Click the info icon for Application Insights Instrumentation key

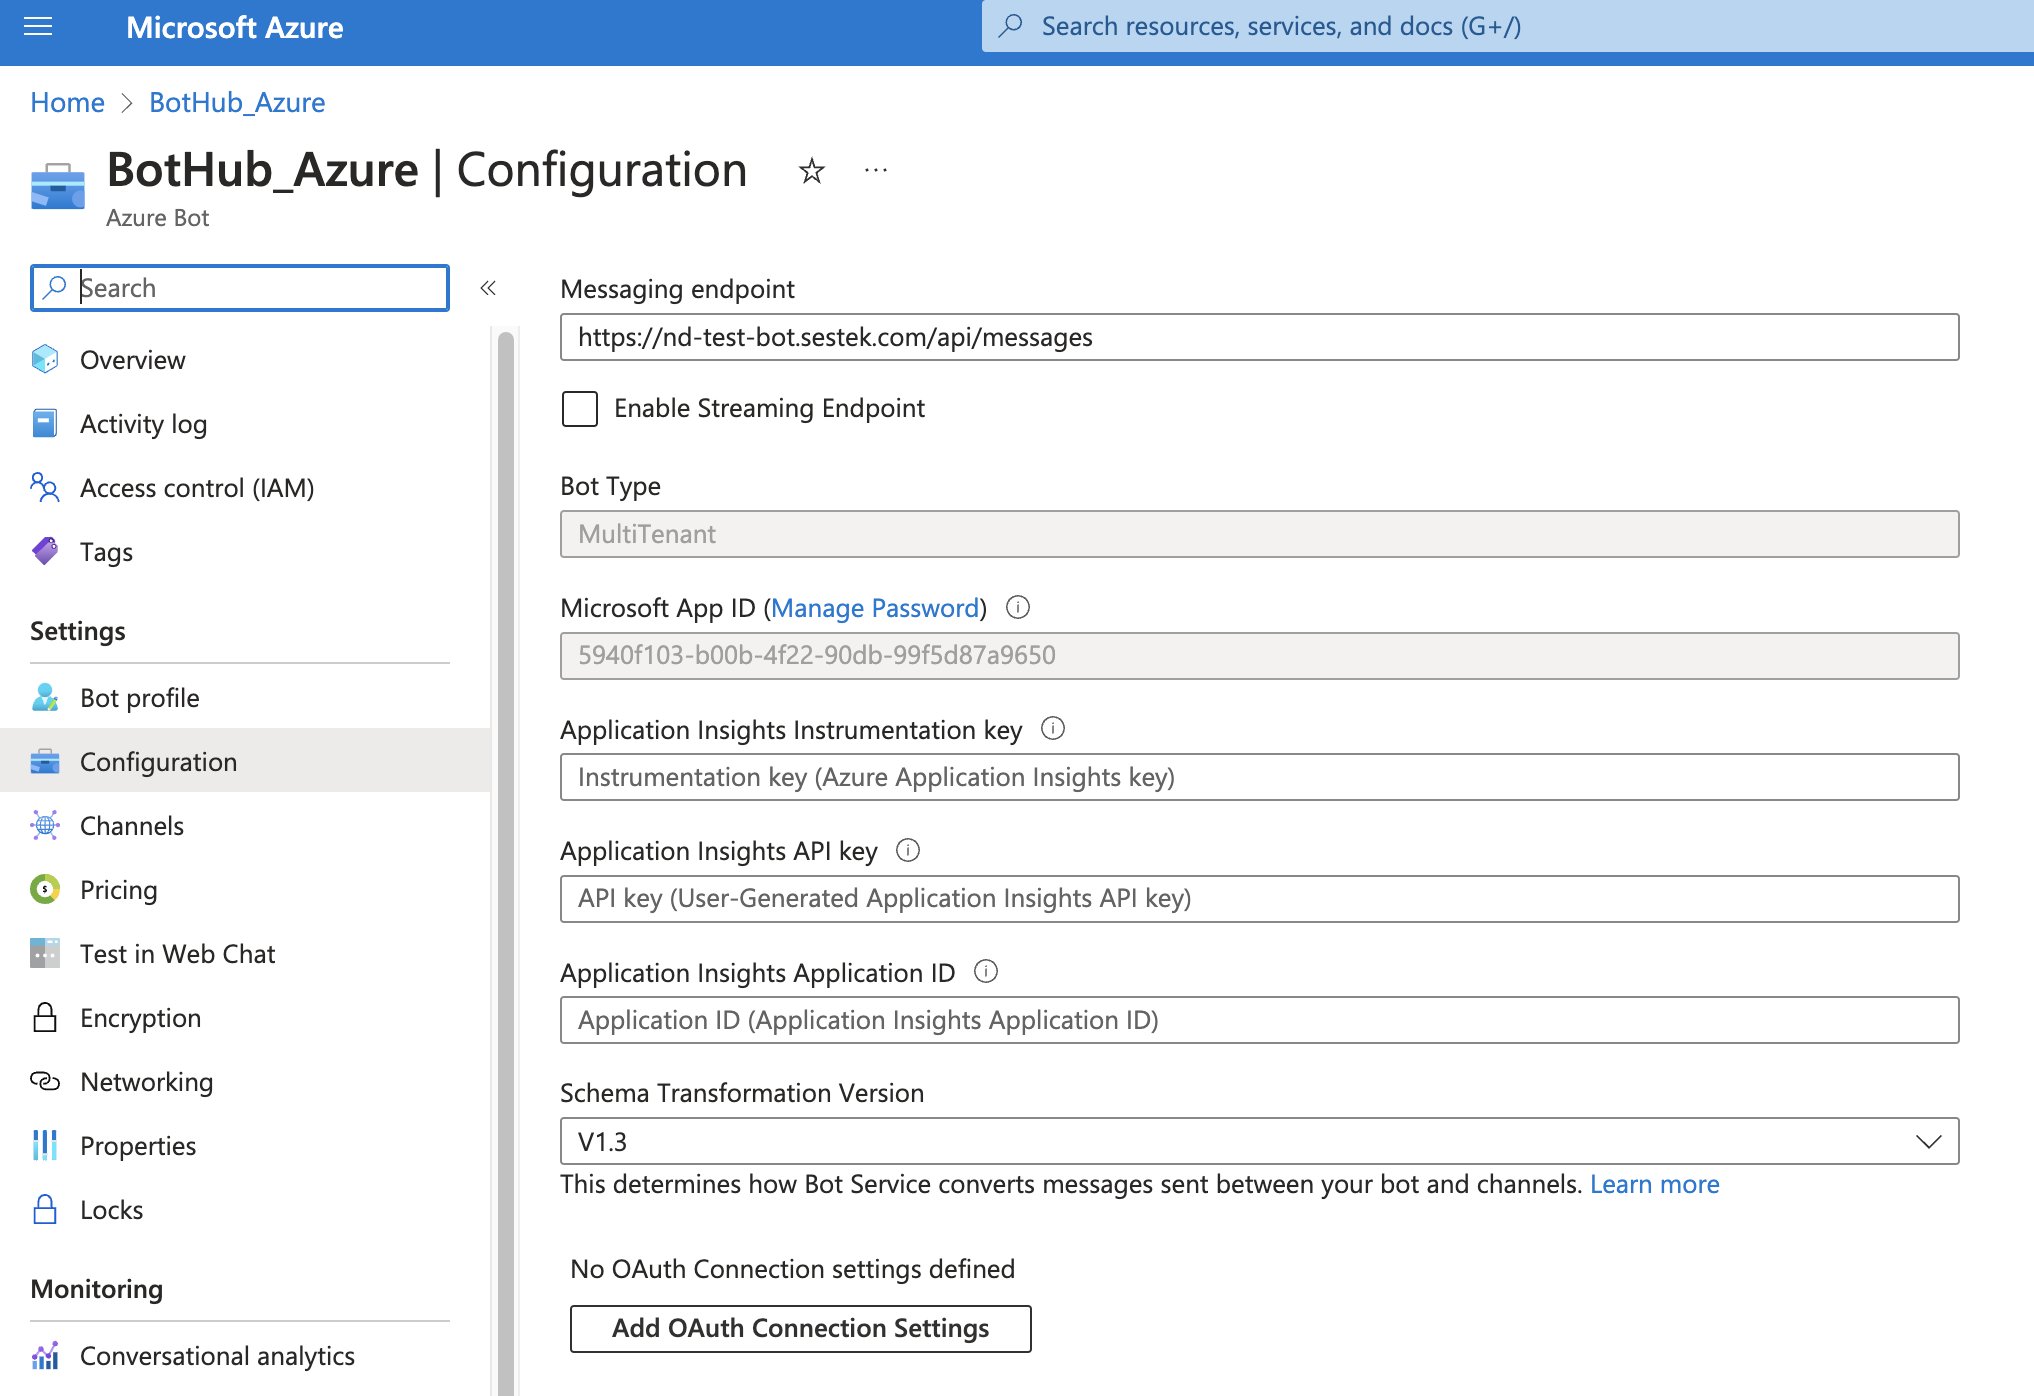point(1052,728)
